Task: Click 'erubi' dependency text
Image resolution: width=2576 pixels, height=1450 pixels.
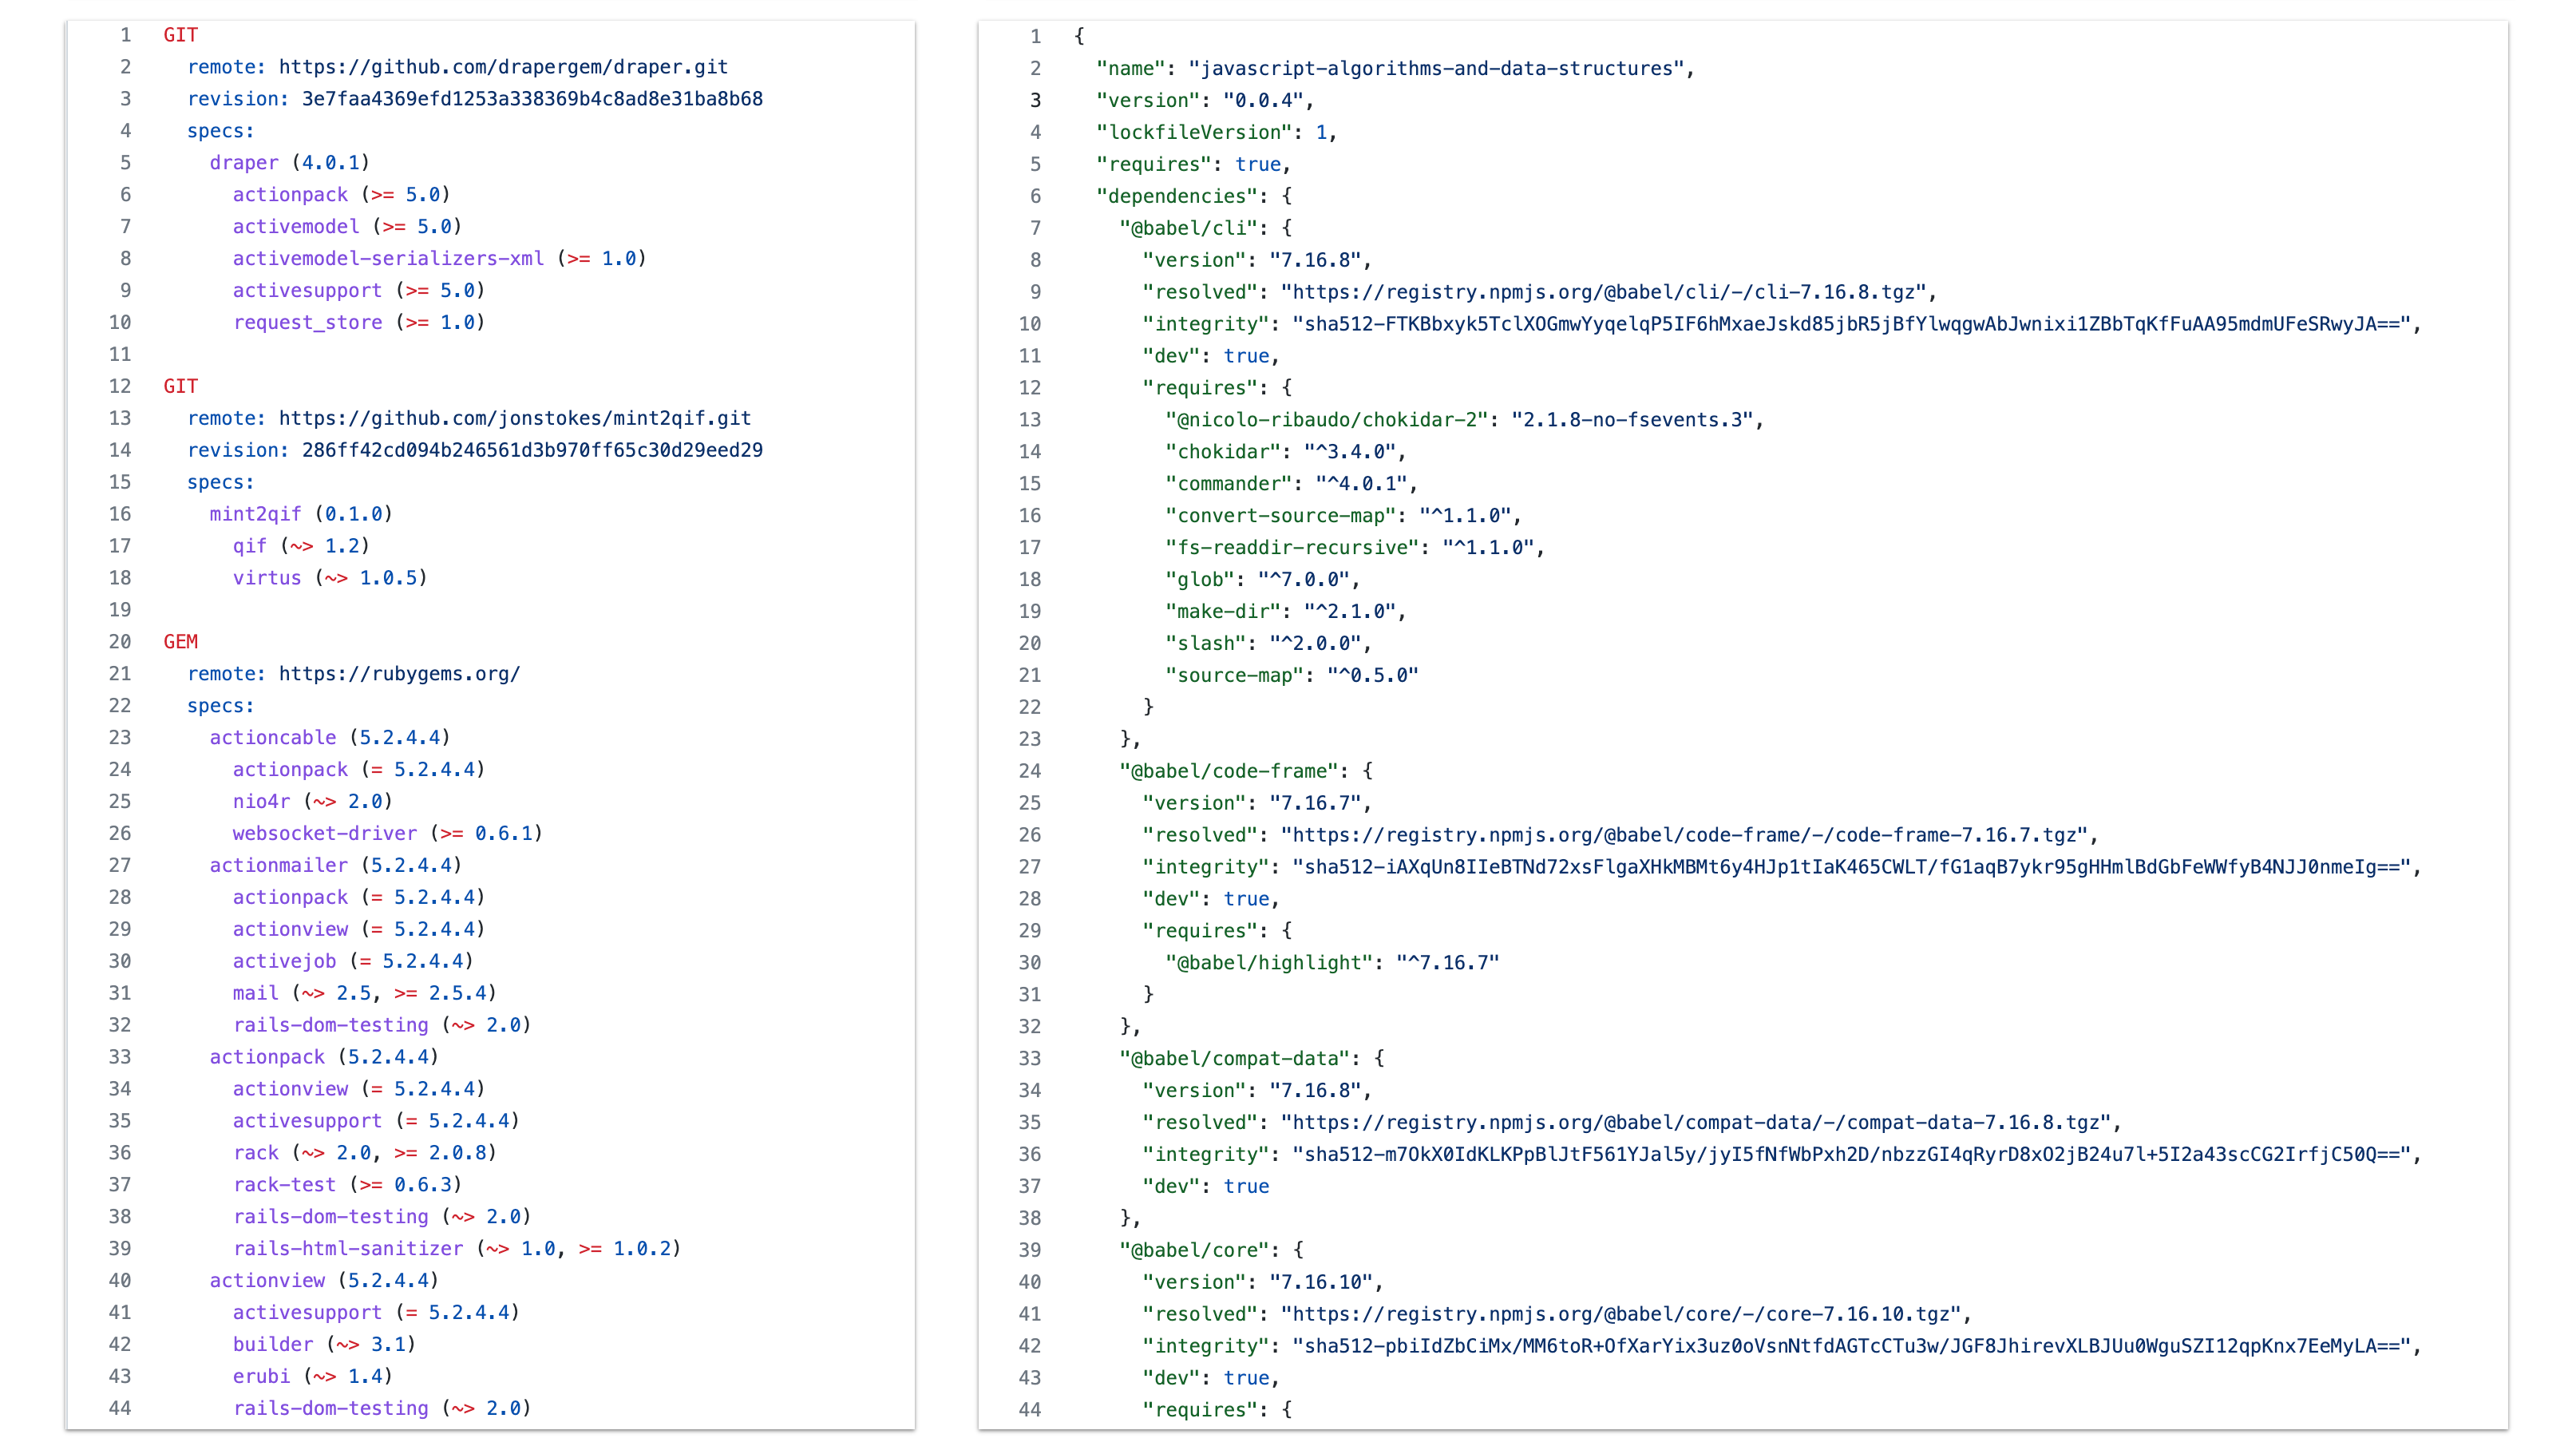Action: [x=262, y=1376]
